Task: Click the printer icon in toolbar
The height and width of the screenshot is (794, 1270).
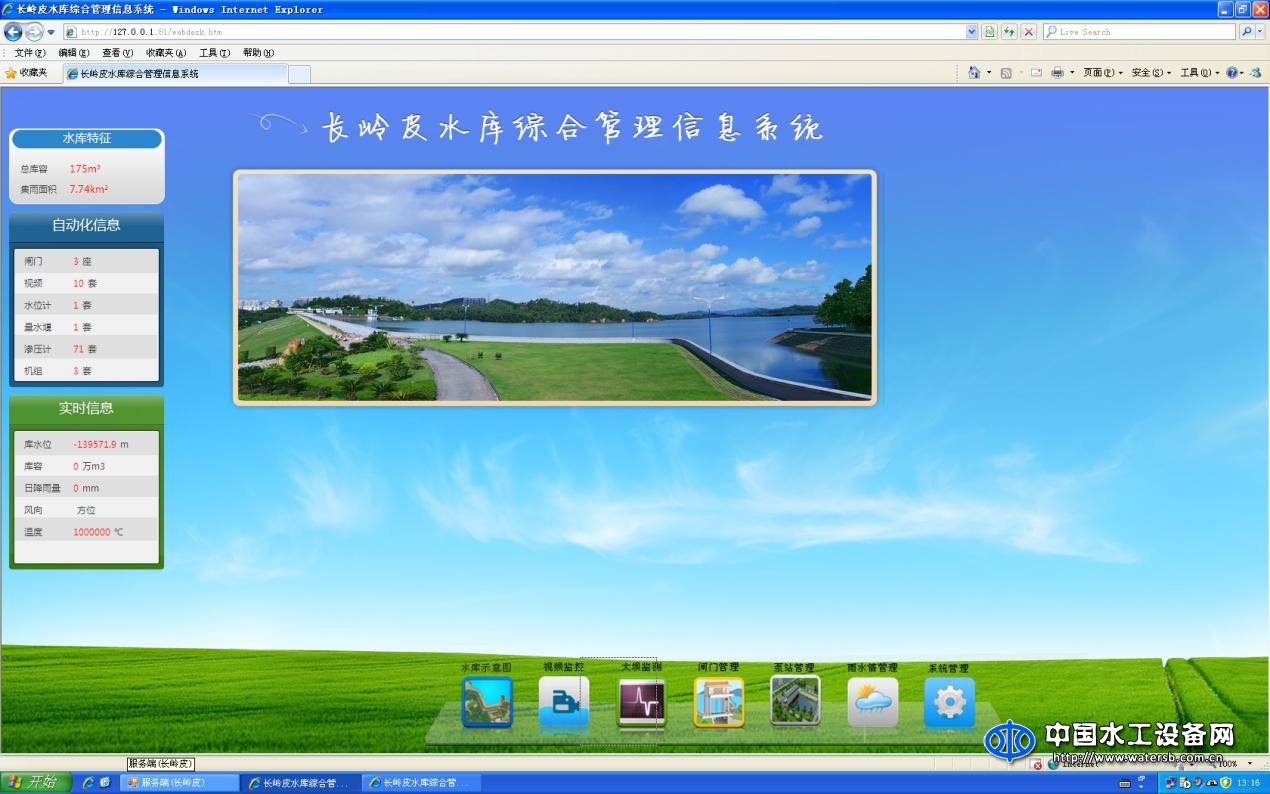Action: (1057, 73)
